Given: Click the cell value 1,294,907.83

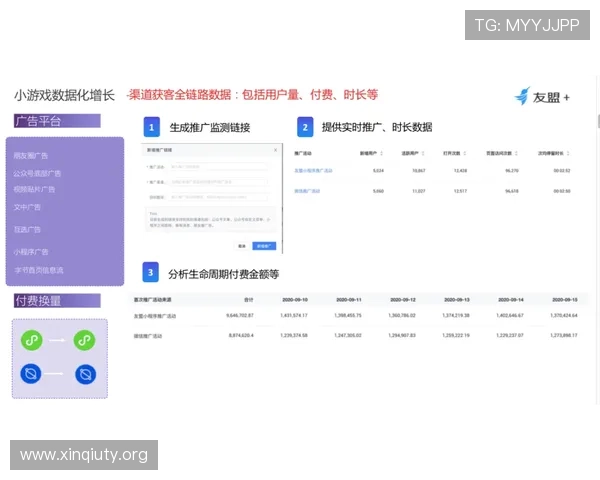Looking at the screenshot, I should coord(402,335).
